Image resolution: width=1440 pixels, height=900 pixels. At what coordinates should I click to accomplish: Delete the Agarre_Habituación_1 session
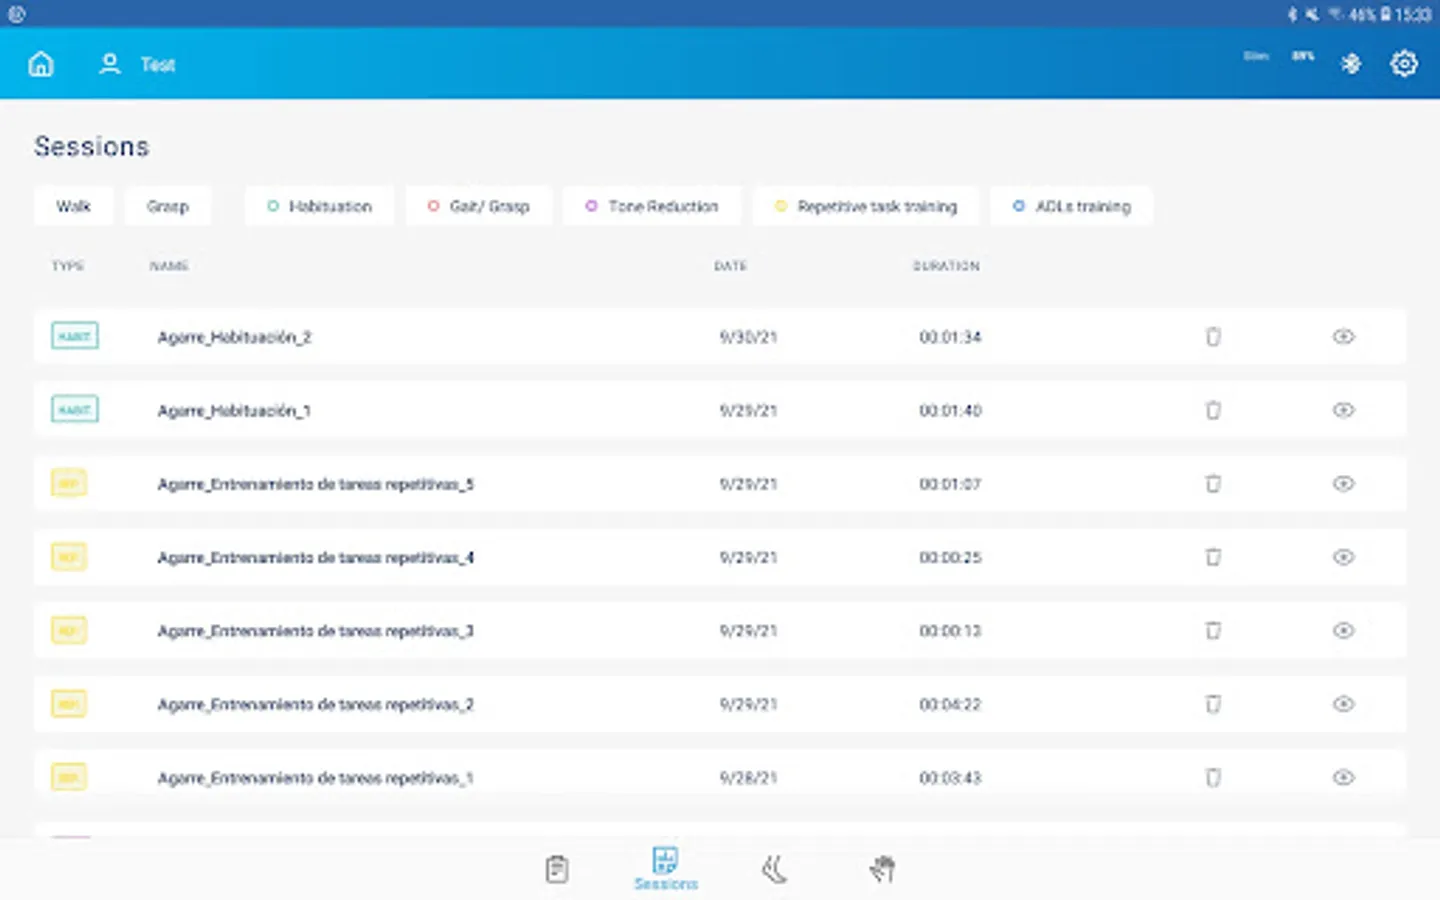(1213, 410)
